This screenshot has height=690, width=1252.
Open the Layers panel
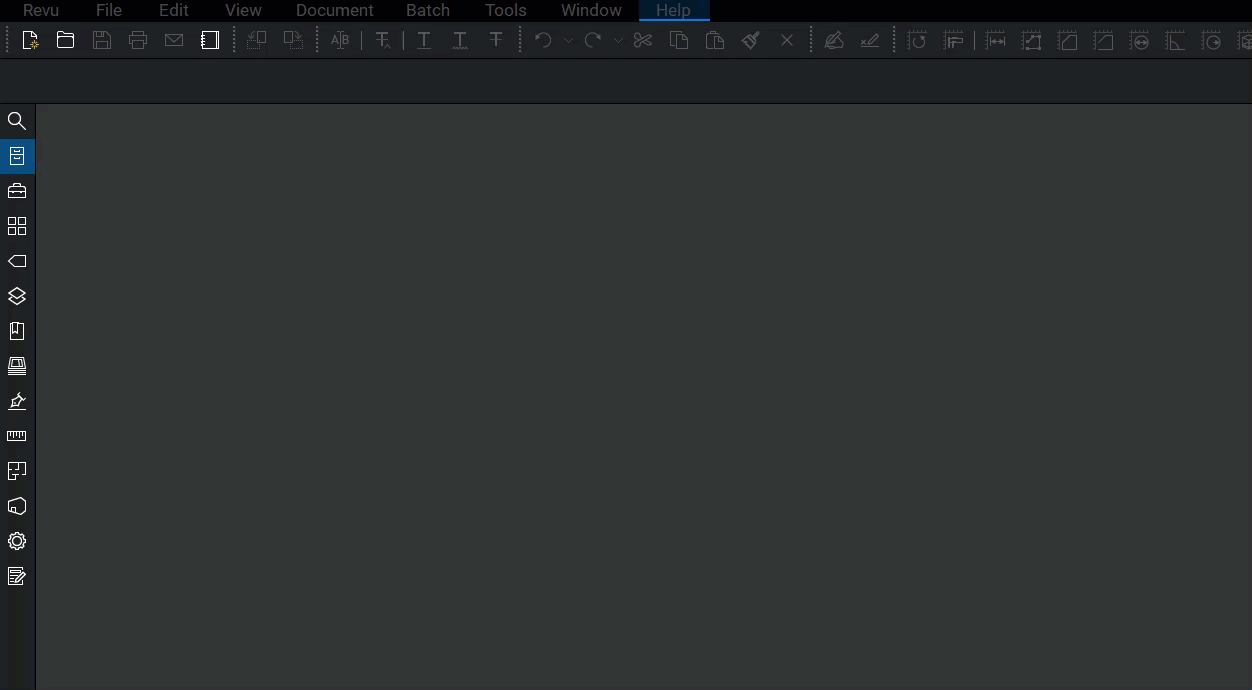[17, 296]
